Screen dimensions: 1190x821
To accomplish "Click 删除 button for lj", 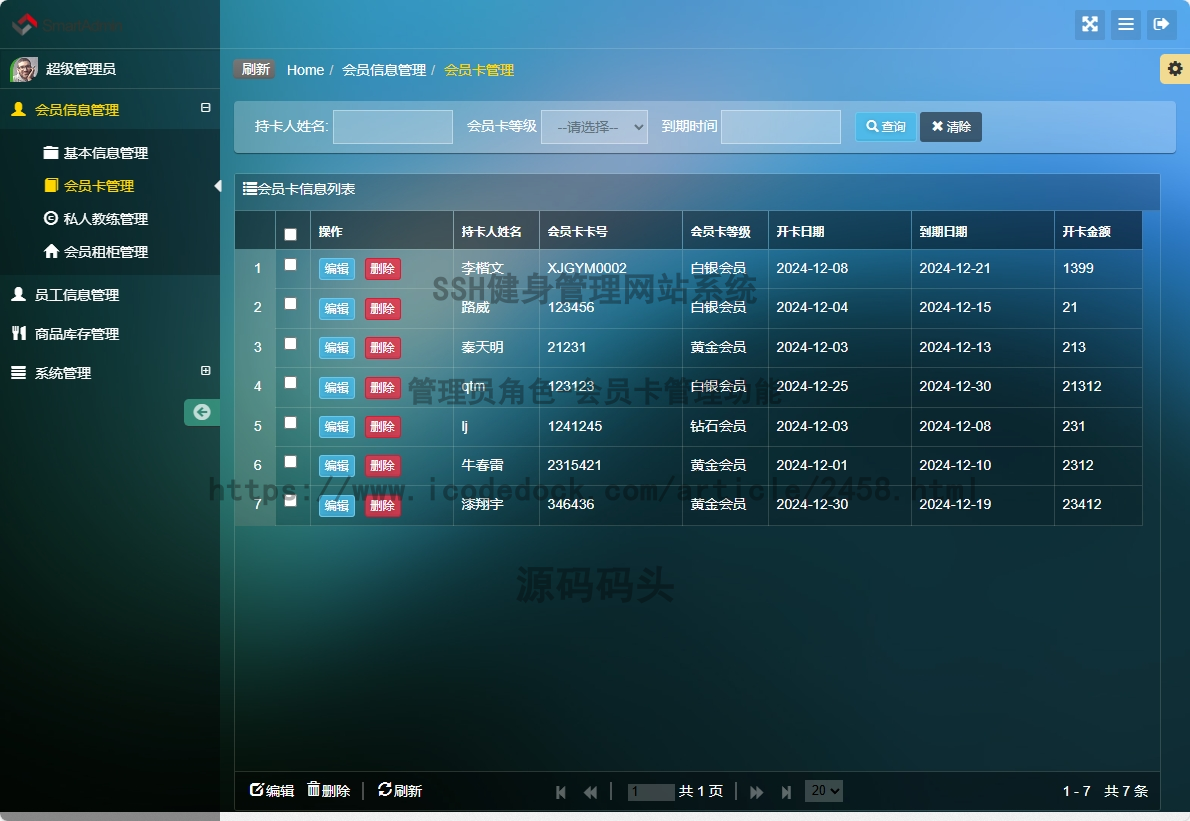I will (x=382, y=426).
